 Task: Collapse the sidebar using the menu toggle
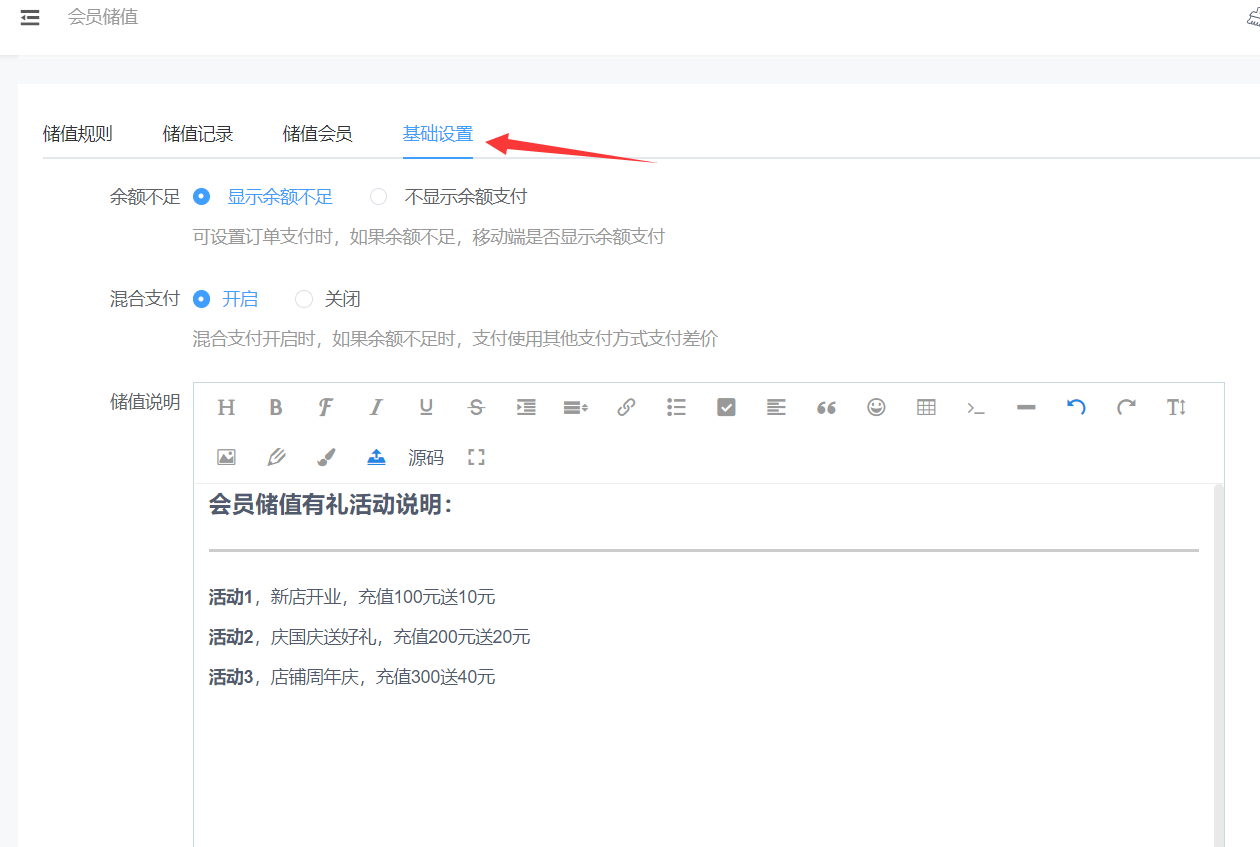point(30,17)
